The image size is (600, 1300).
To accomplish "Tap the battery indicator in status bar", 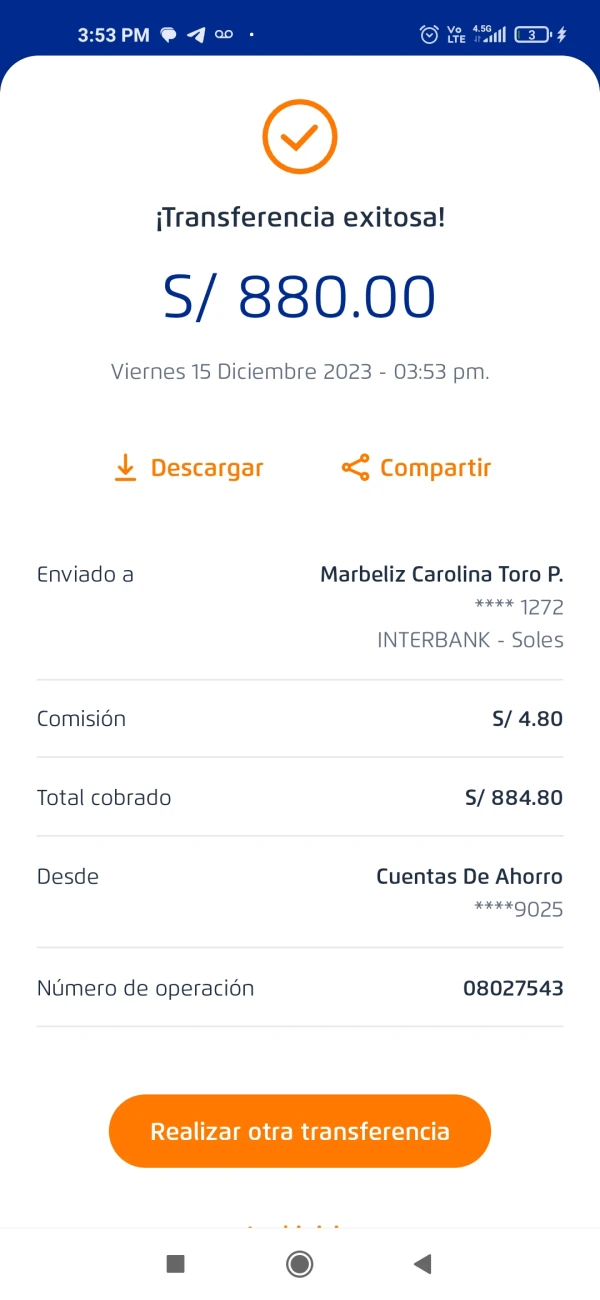I will [x=534, y=35].
